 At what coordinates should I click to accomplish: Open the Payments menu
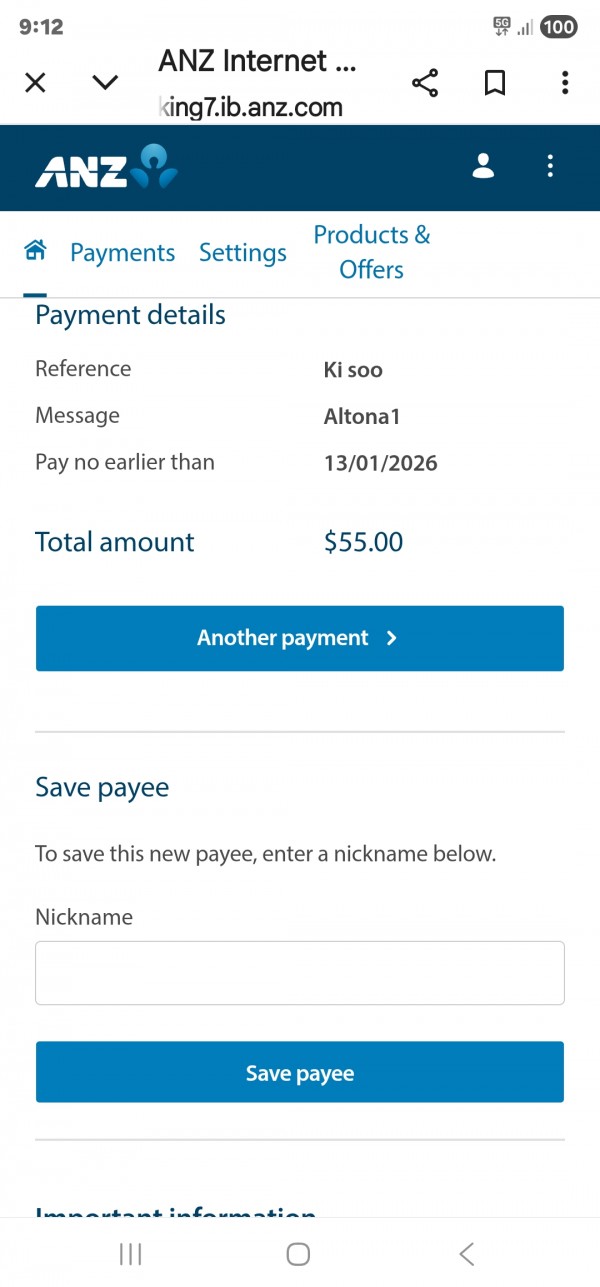[122, 253]
